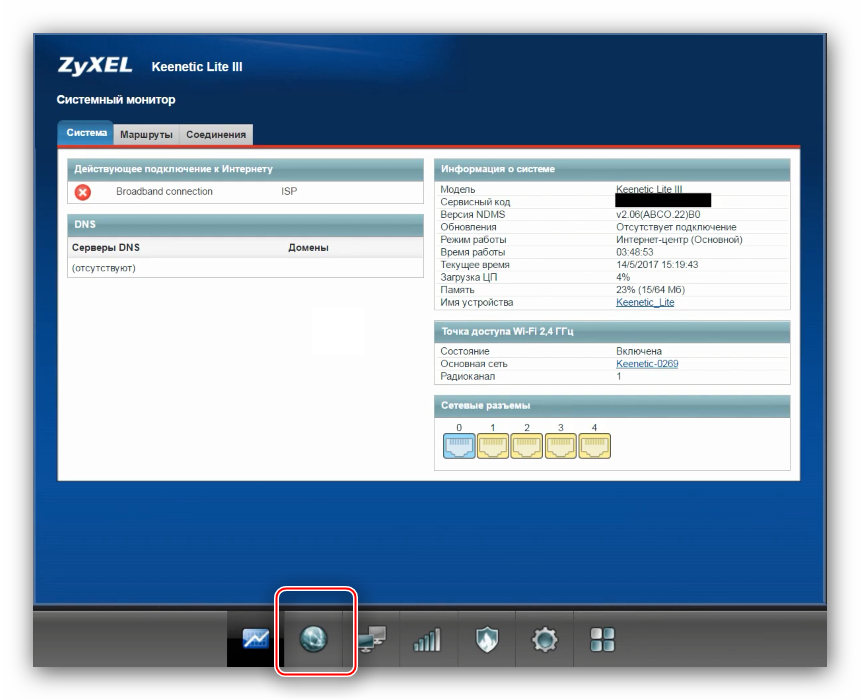Screen dimensions: 860x700
Task: Open Applications four-squares icon
Action: click(602, 639)
